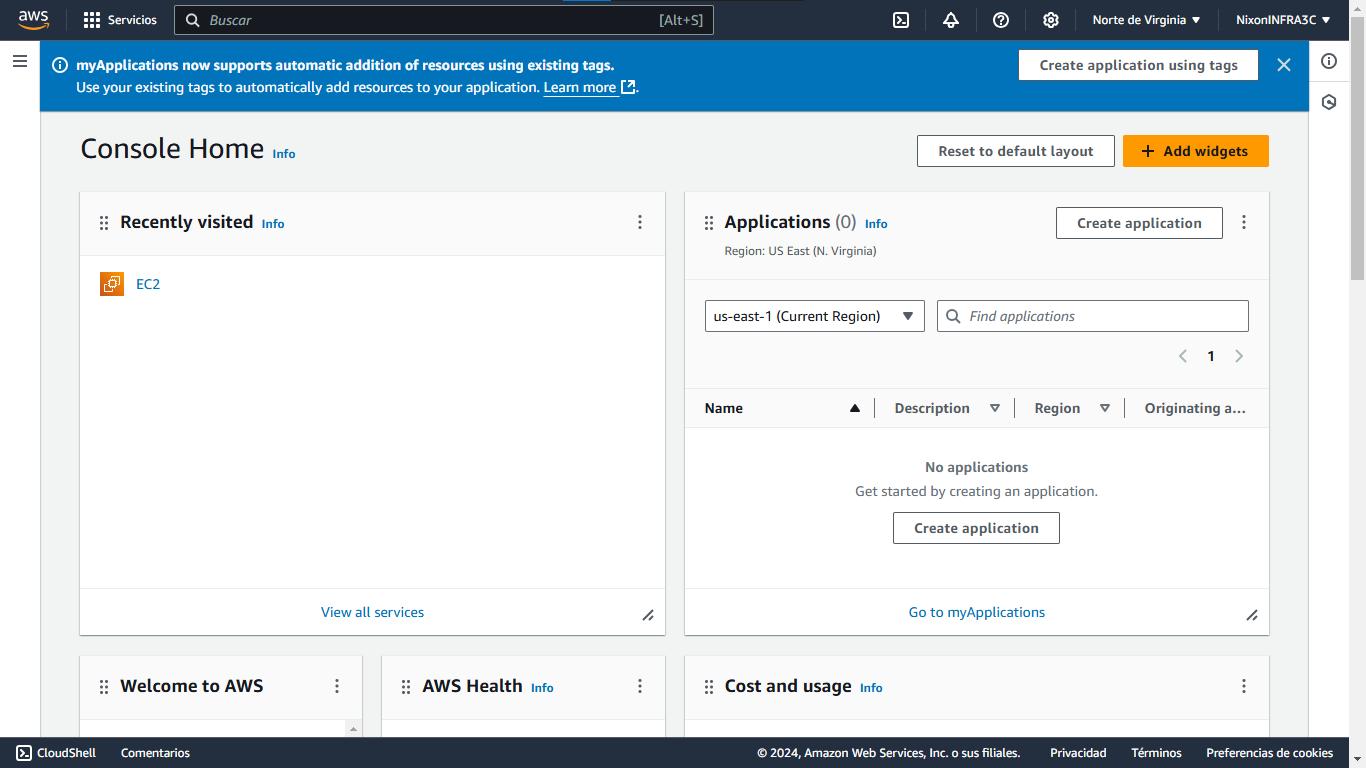The width and height of the screenshot is (1366, 768).
Task: Open Preferencias de cookies footer link
Action: click(x=1269, y=753)
